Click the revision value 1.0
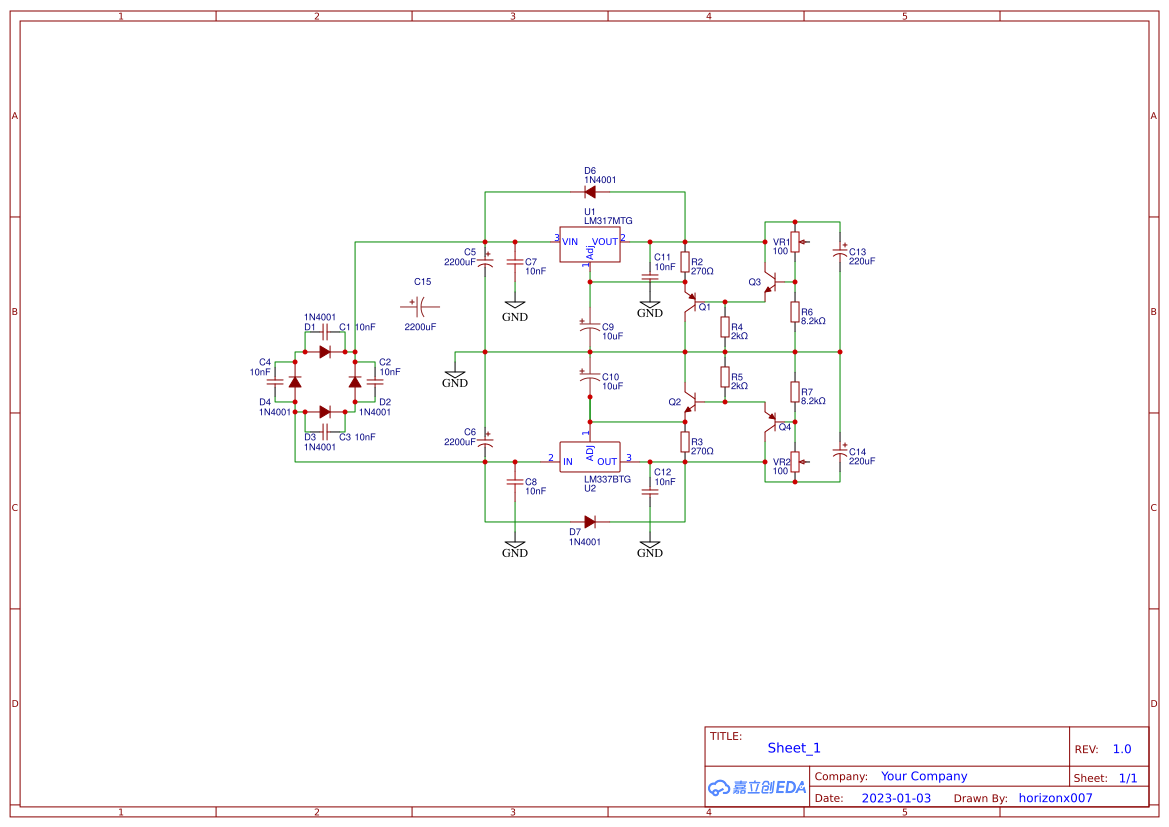The width and height of the screenshot is (1169, 827). (x=1122, y=749)
